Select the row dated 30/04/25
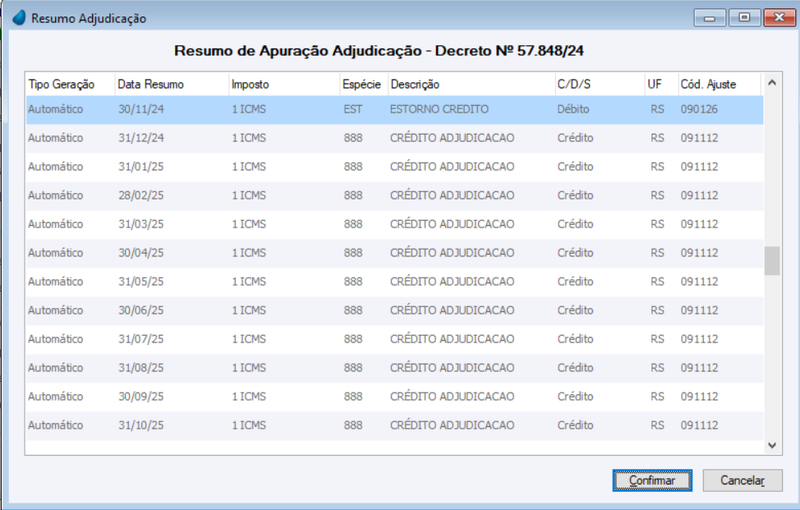The width and height of the screenshot is (800, 510). [394, 253]
